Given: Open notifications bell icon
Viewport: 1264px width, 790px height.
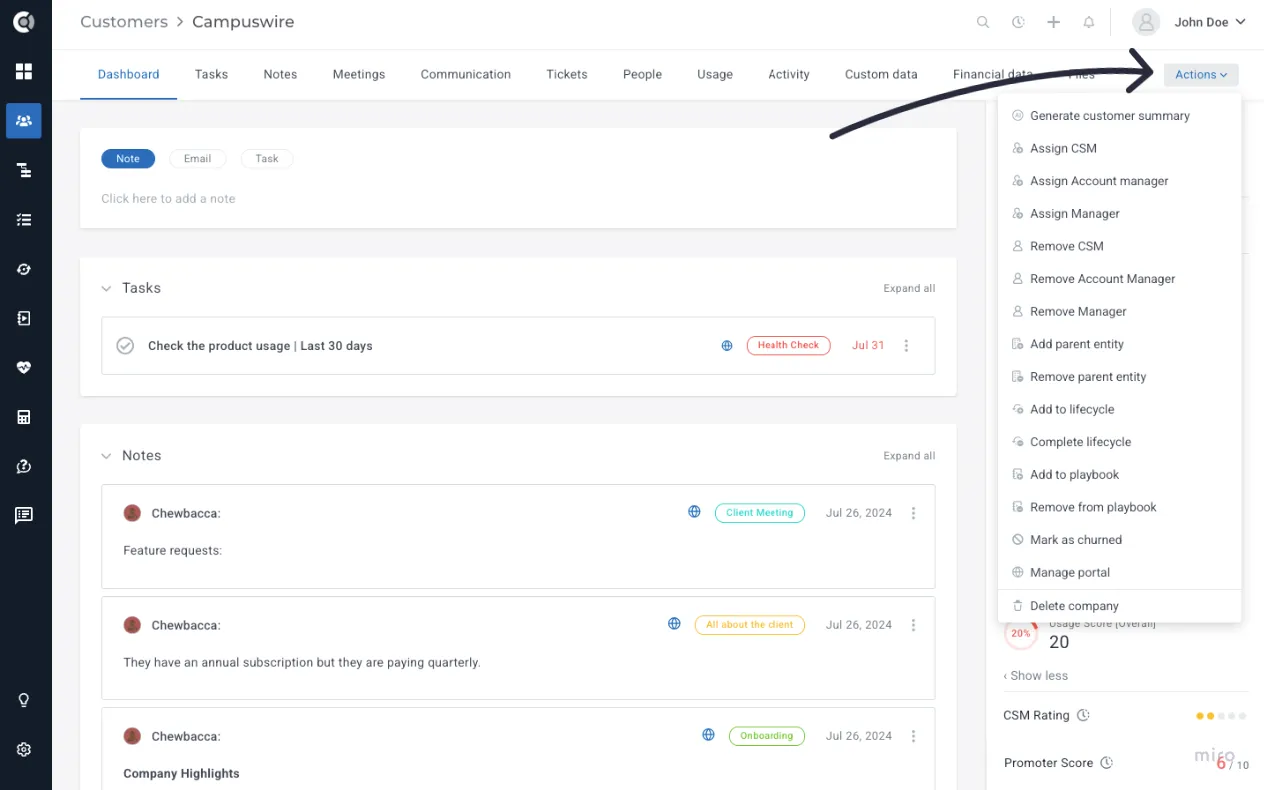Looking at the screenshot, I should [1088, 22].
